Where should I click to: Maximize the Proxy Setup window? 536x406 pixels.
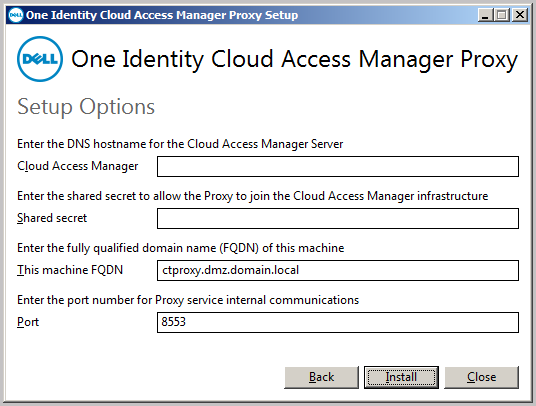click(x=502, y=15)
